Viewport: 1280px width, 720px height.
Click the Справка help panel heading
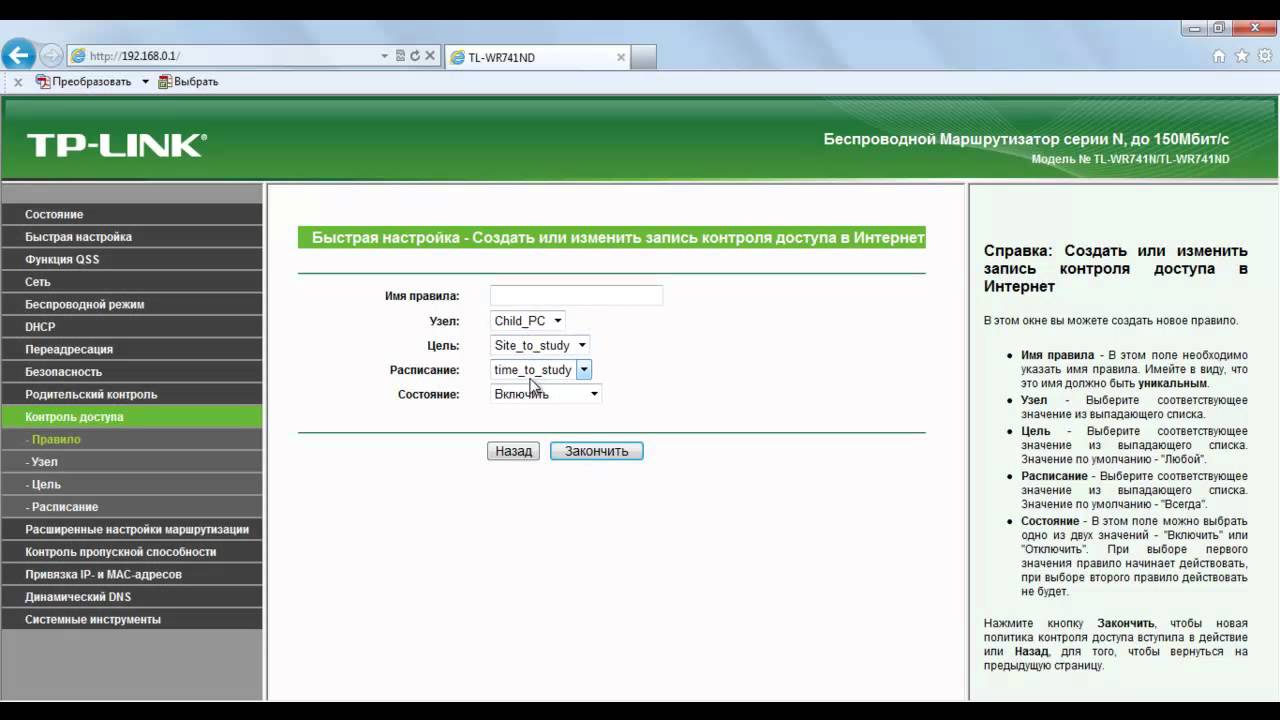[x=1116, y=268]
